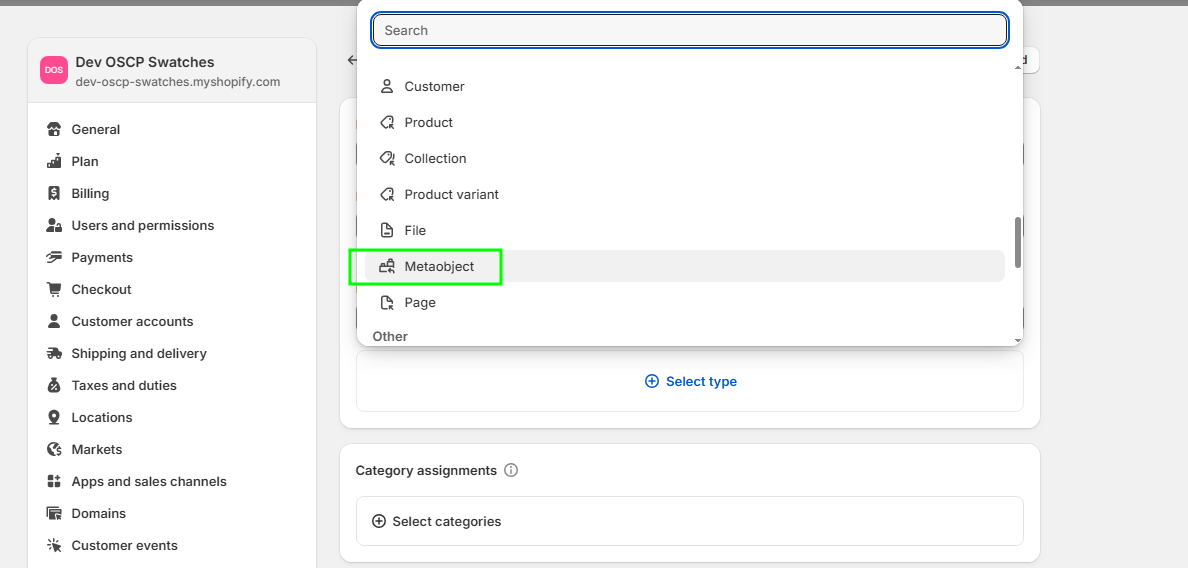Click the Markets globe icon

tap(54, 450)
